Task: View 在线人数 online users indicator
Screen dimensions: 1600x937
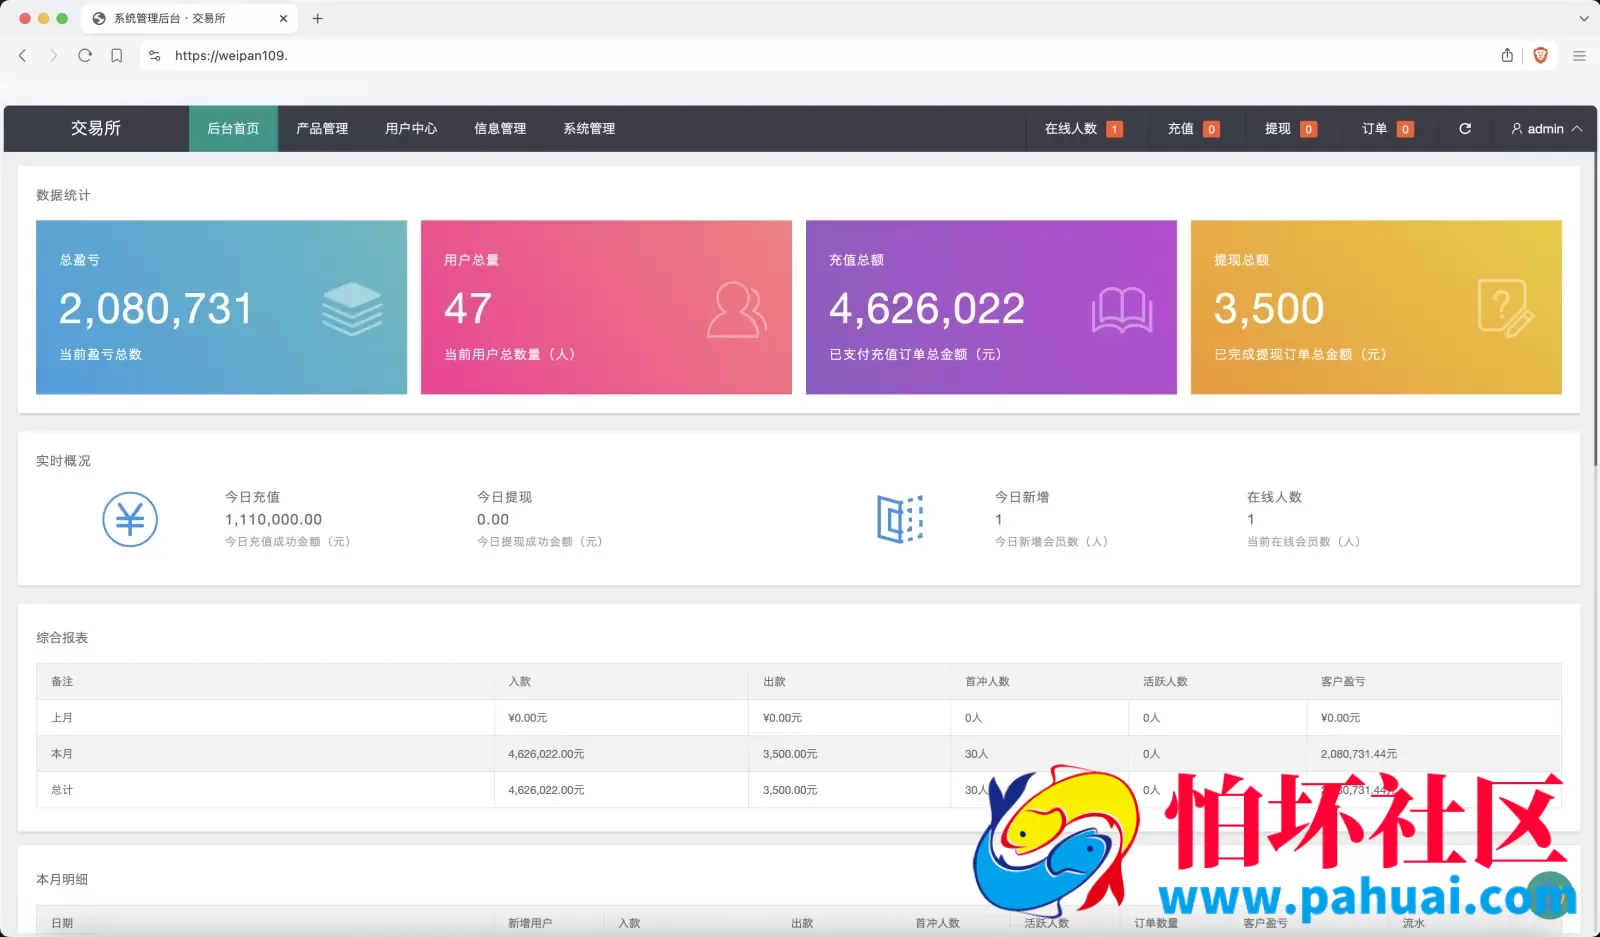Action: tap(1083, 129)
